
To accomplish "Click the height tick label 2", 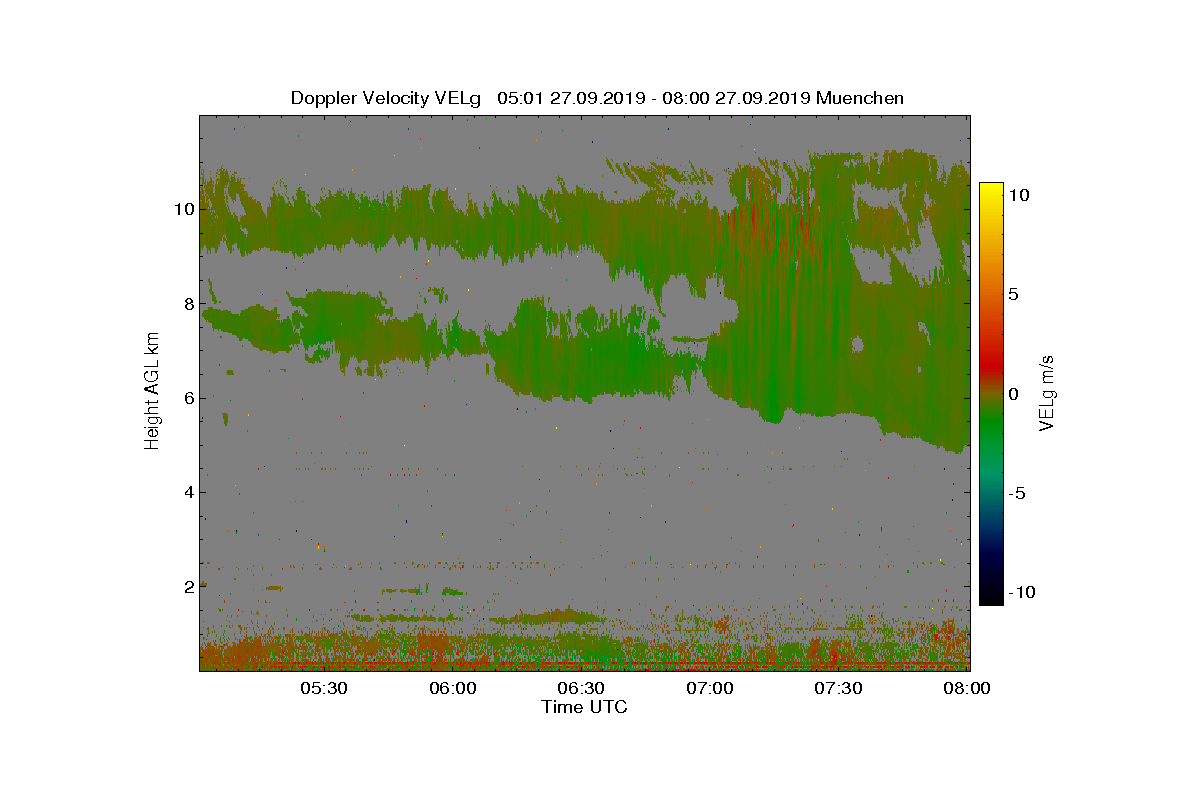I will [x=188, y=586].
